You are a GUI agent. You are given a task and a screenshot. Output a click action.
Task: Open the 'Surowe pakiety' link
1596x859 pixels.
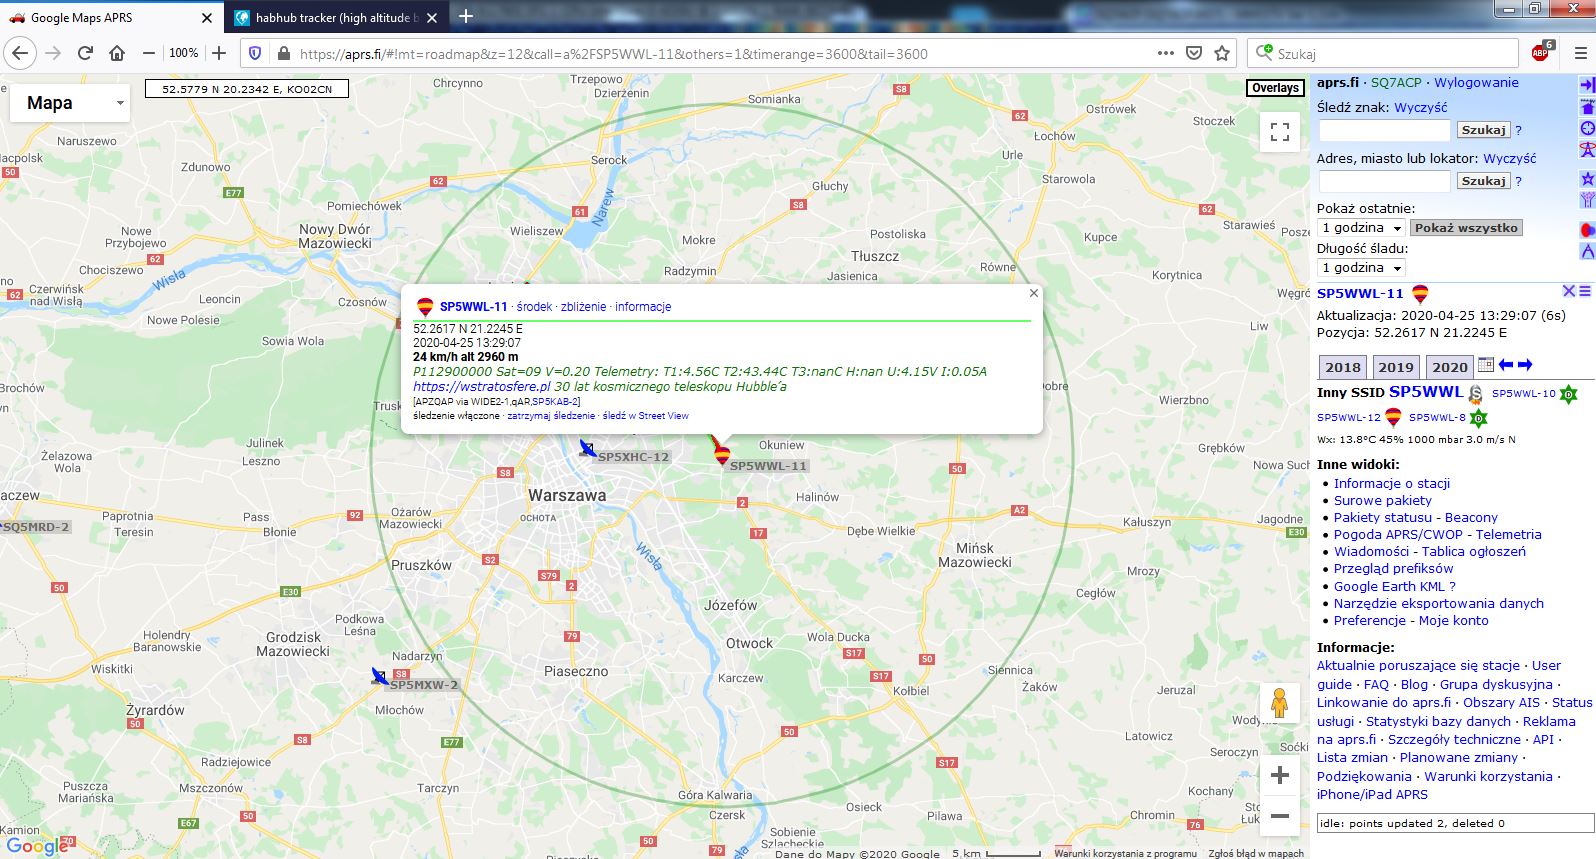coord(1382,501)
